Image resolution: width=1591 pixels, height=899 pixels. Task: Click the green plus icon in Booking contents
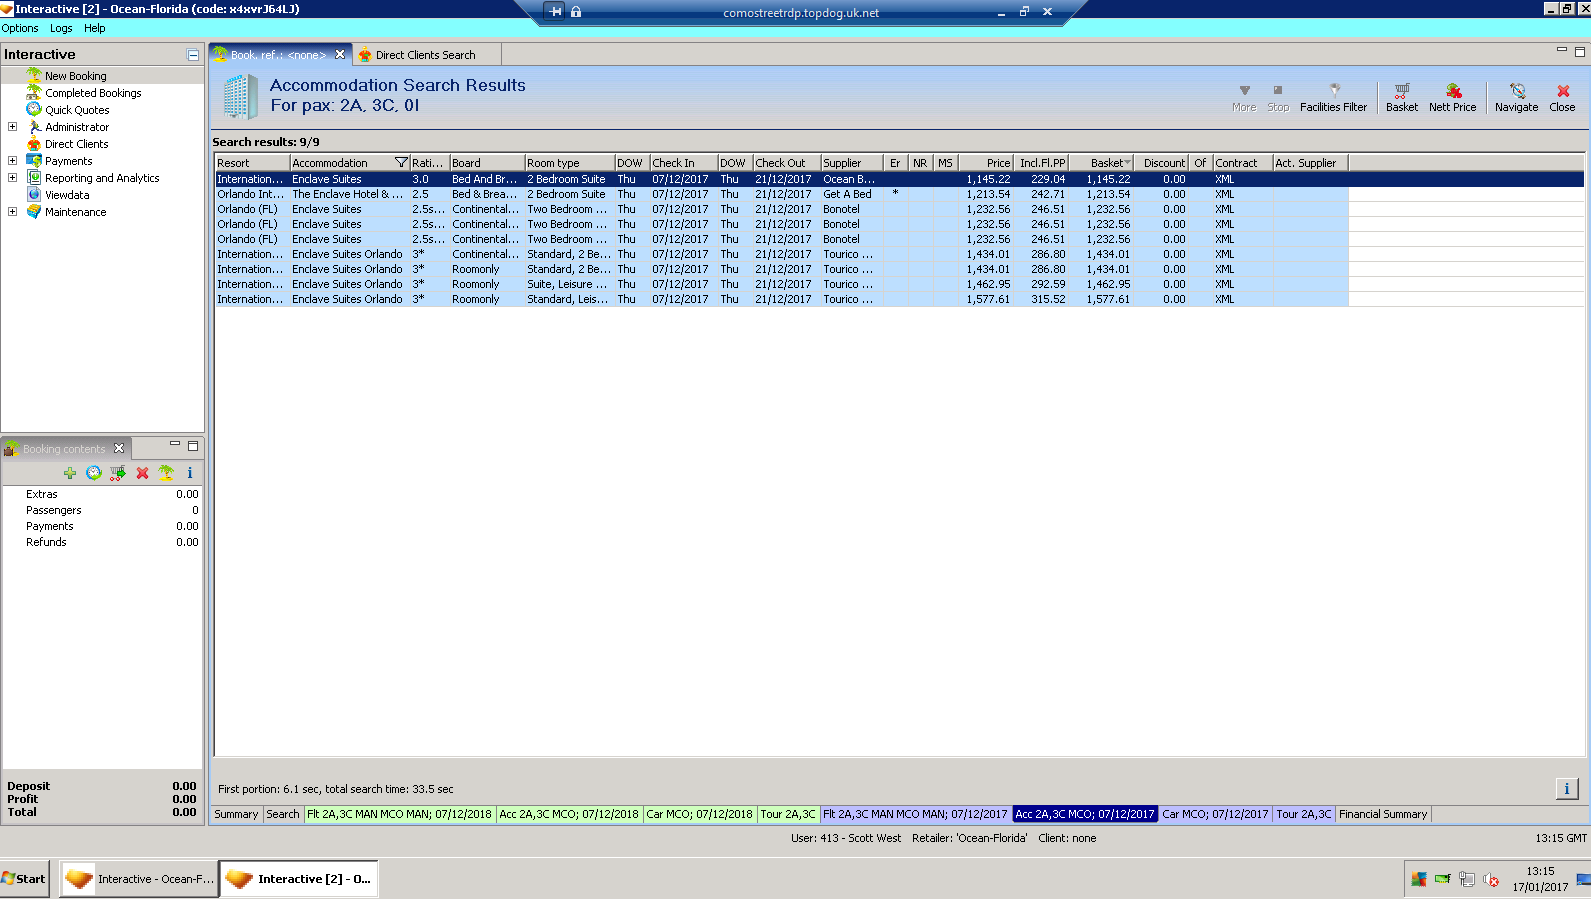(70, 473)
